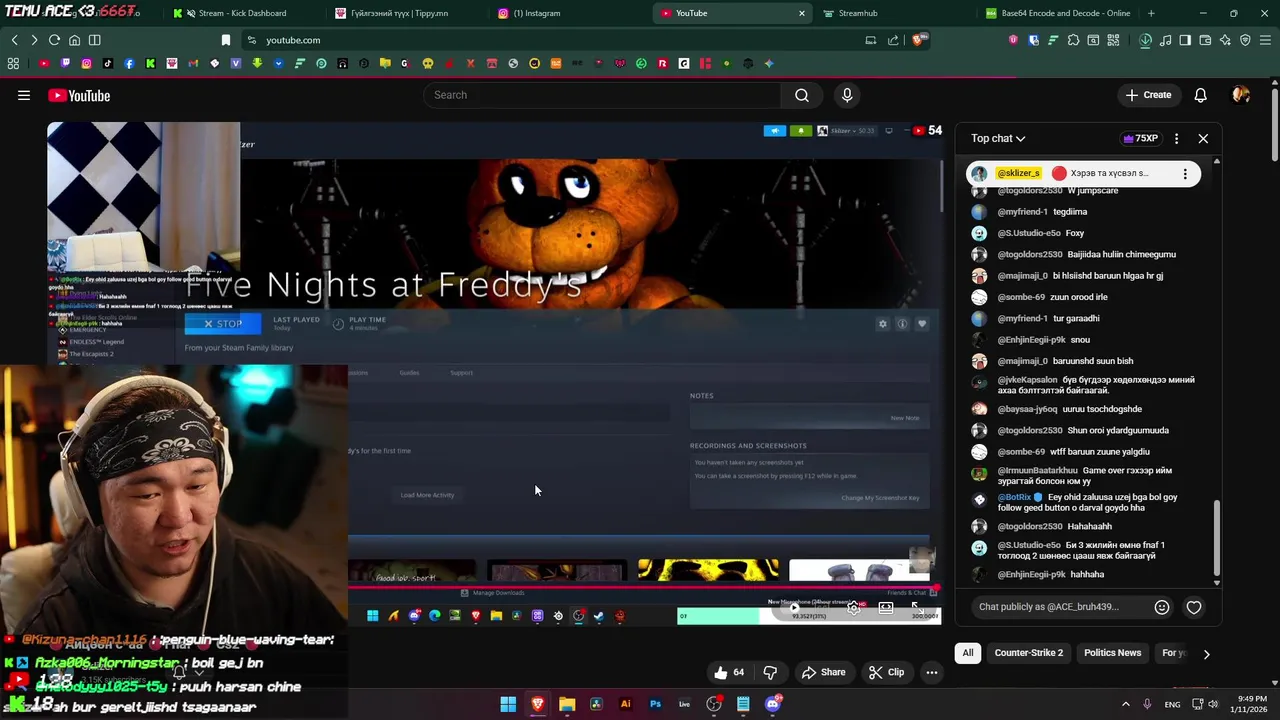This screenshot has height=720, width=1280.
Task: Open the YouTube guide hamburger menu
Action: pyautogui.click(x=24, y=95)
